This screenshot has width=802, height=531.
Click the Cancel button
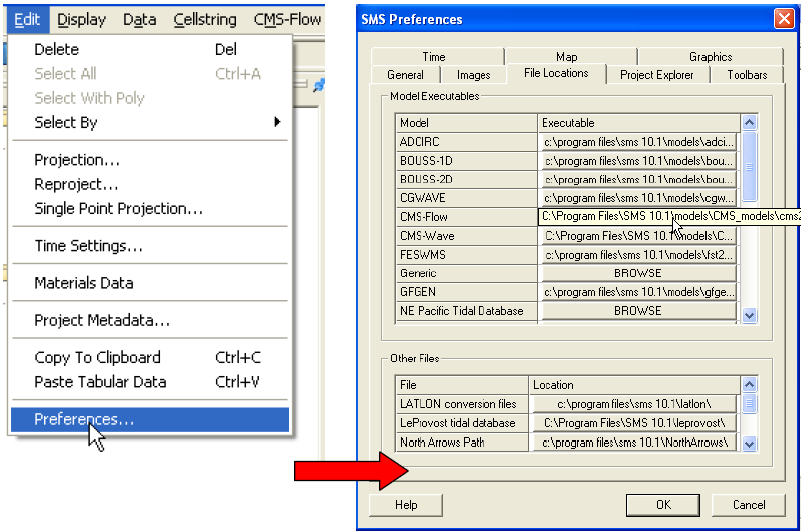749,505
